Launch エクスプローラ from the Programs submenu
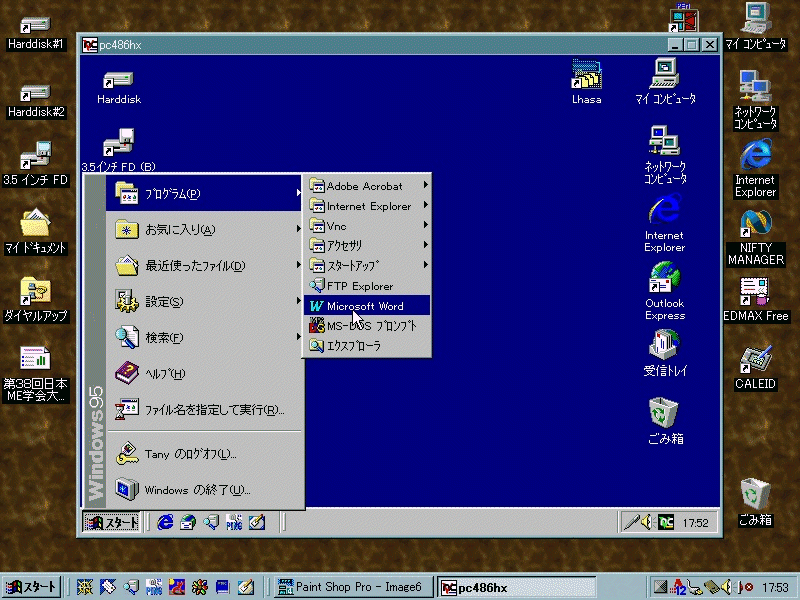800x600 pixels. click(367, 345)
